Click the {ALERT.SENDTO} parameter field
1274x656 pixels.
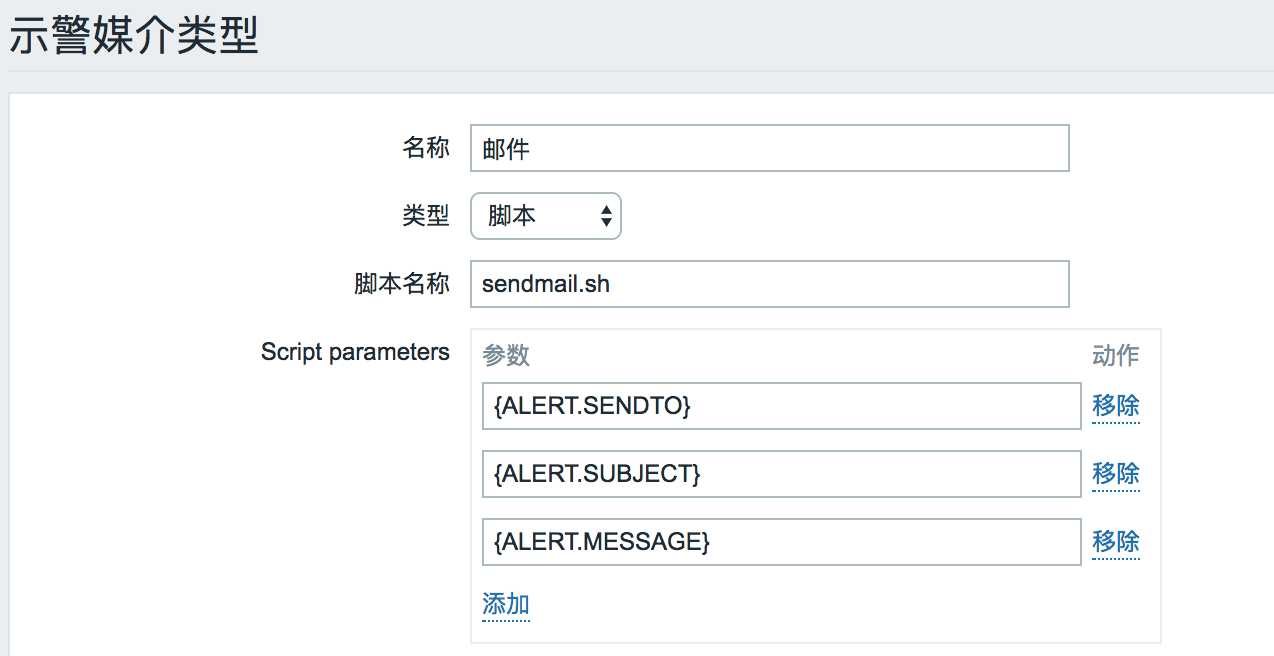click(x=780, y=406)
